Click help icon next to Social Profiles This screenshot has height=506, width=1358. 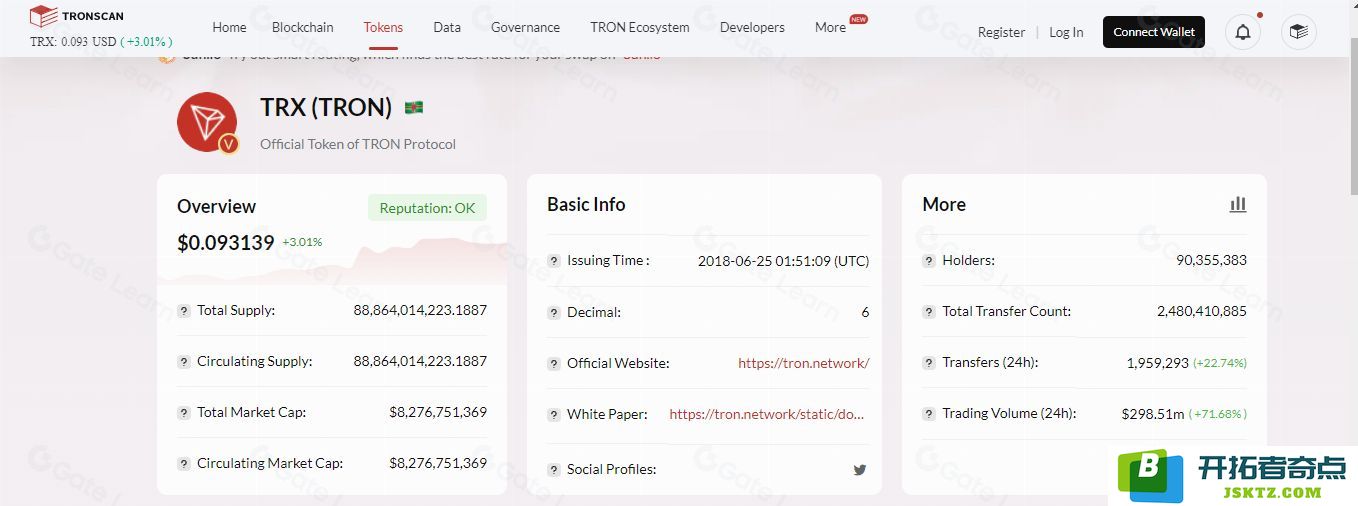[x=554, y=470]
